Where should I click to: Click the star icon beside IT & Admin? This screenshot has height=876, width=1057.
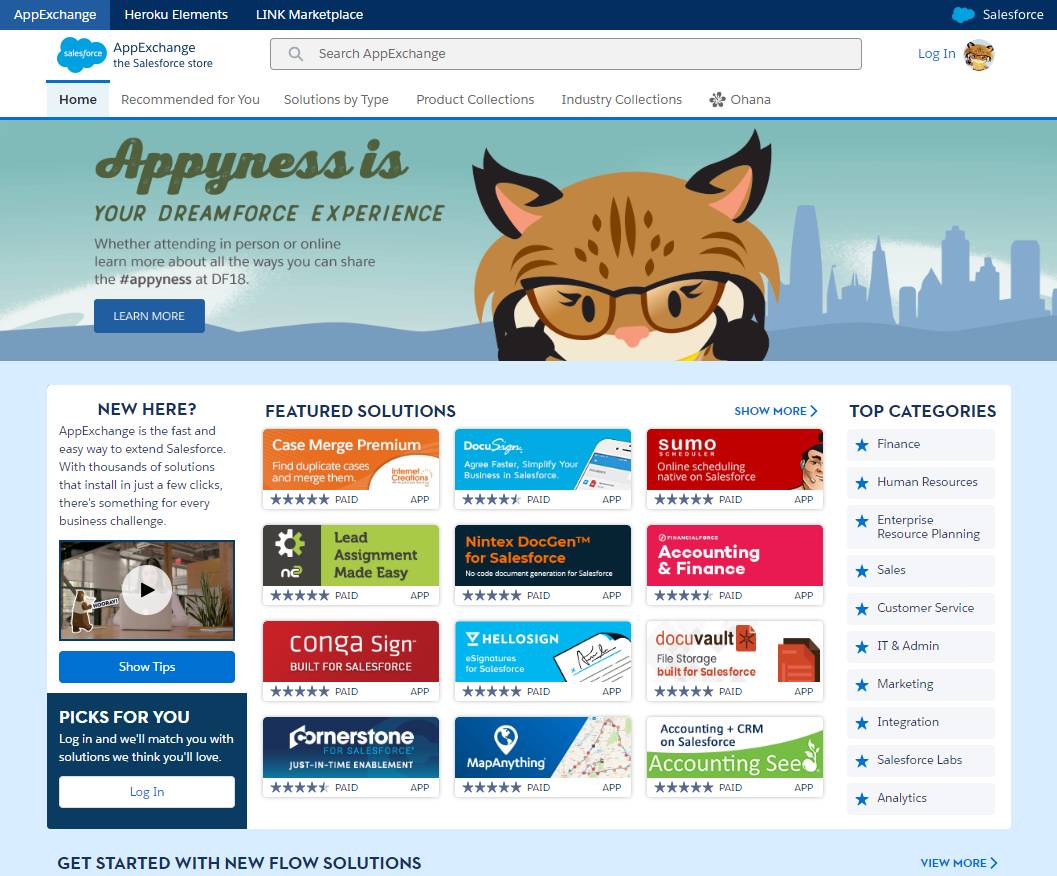click(862, 647)
